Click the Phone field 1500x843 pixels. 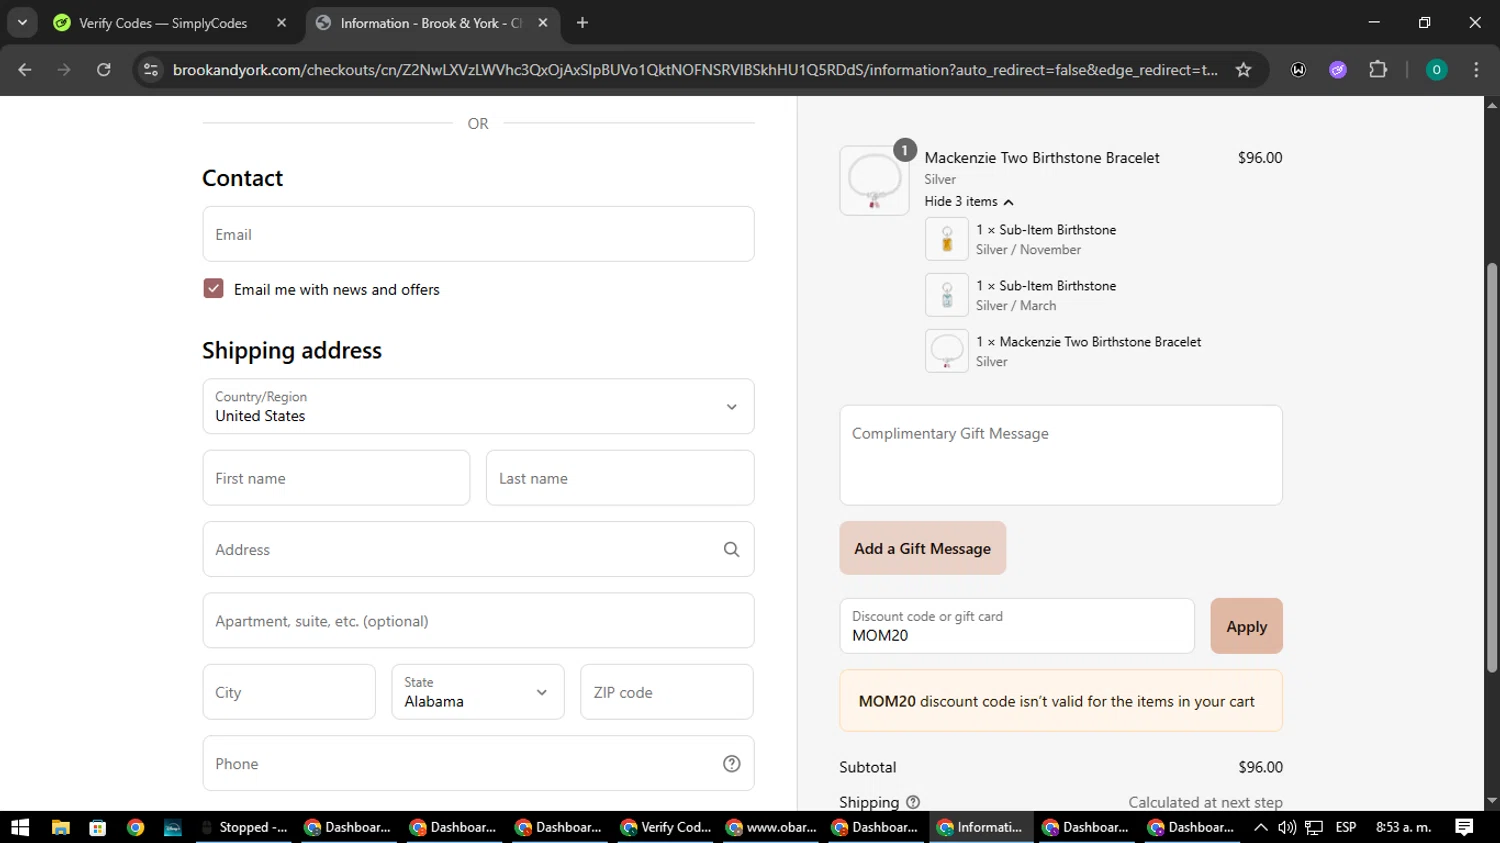[x=478, y=763]
